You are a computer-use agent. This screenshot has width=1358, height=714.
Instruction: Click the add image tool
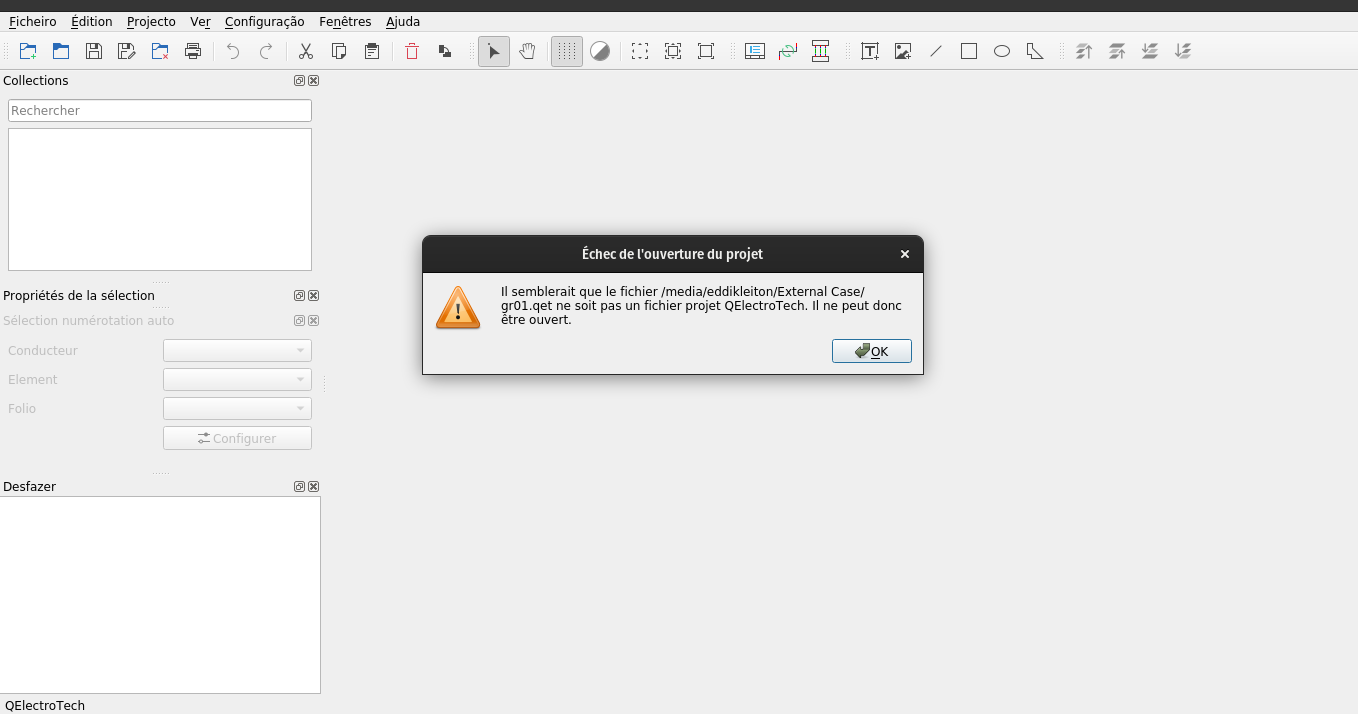coord(903,51)
